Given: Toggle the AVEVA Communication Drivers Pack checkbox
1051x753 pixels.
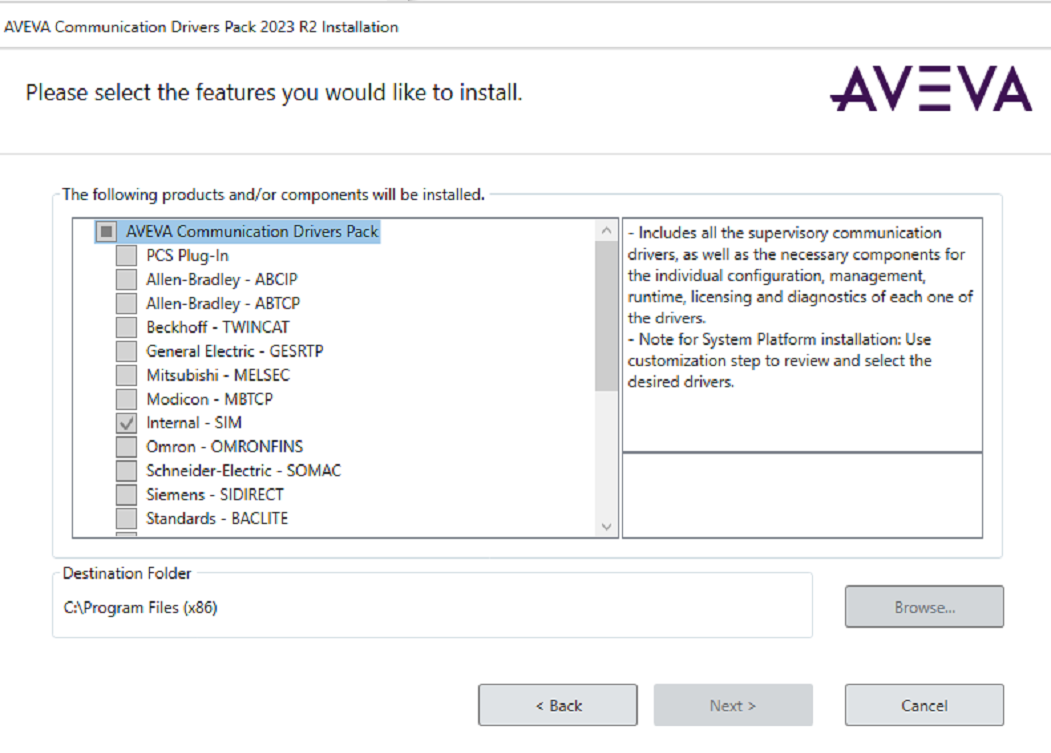Looking at the screenshot, I should click(106, 231).
